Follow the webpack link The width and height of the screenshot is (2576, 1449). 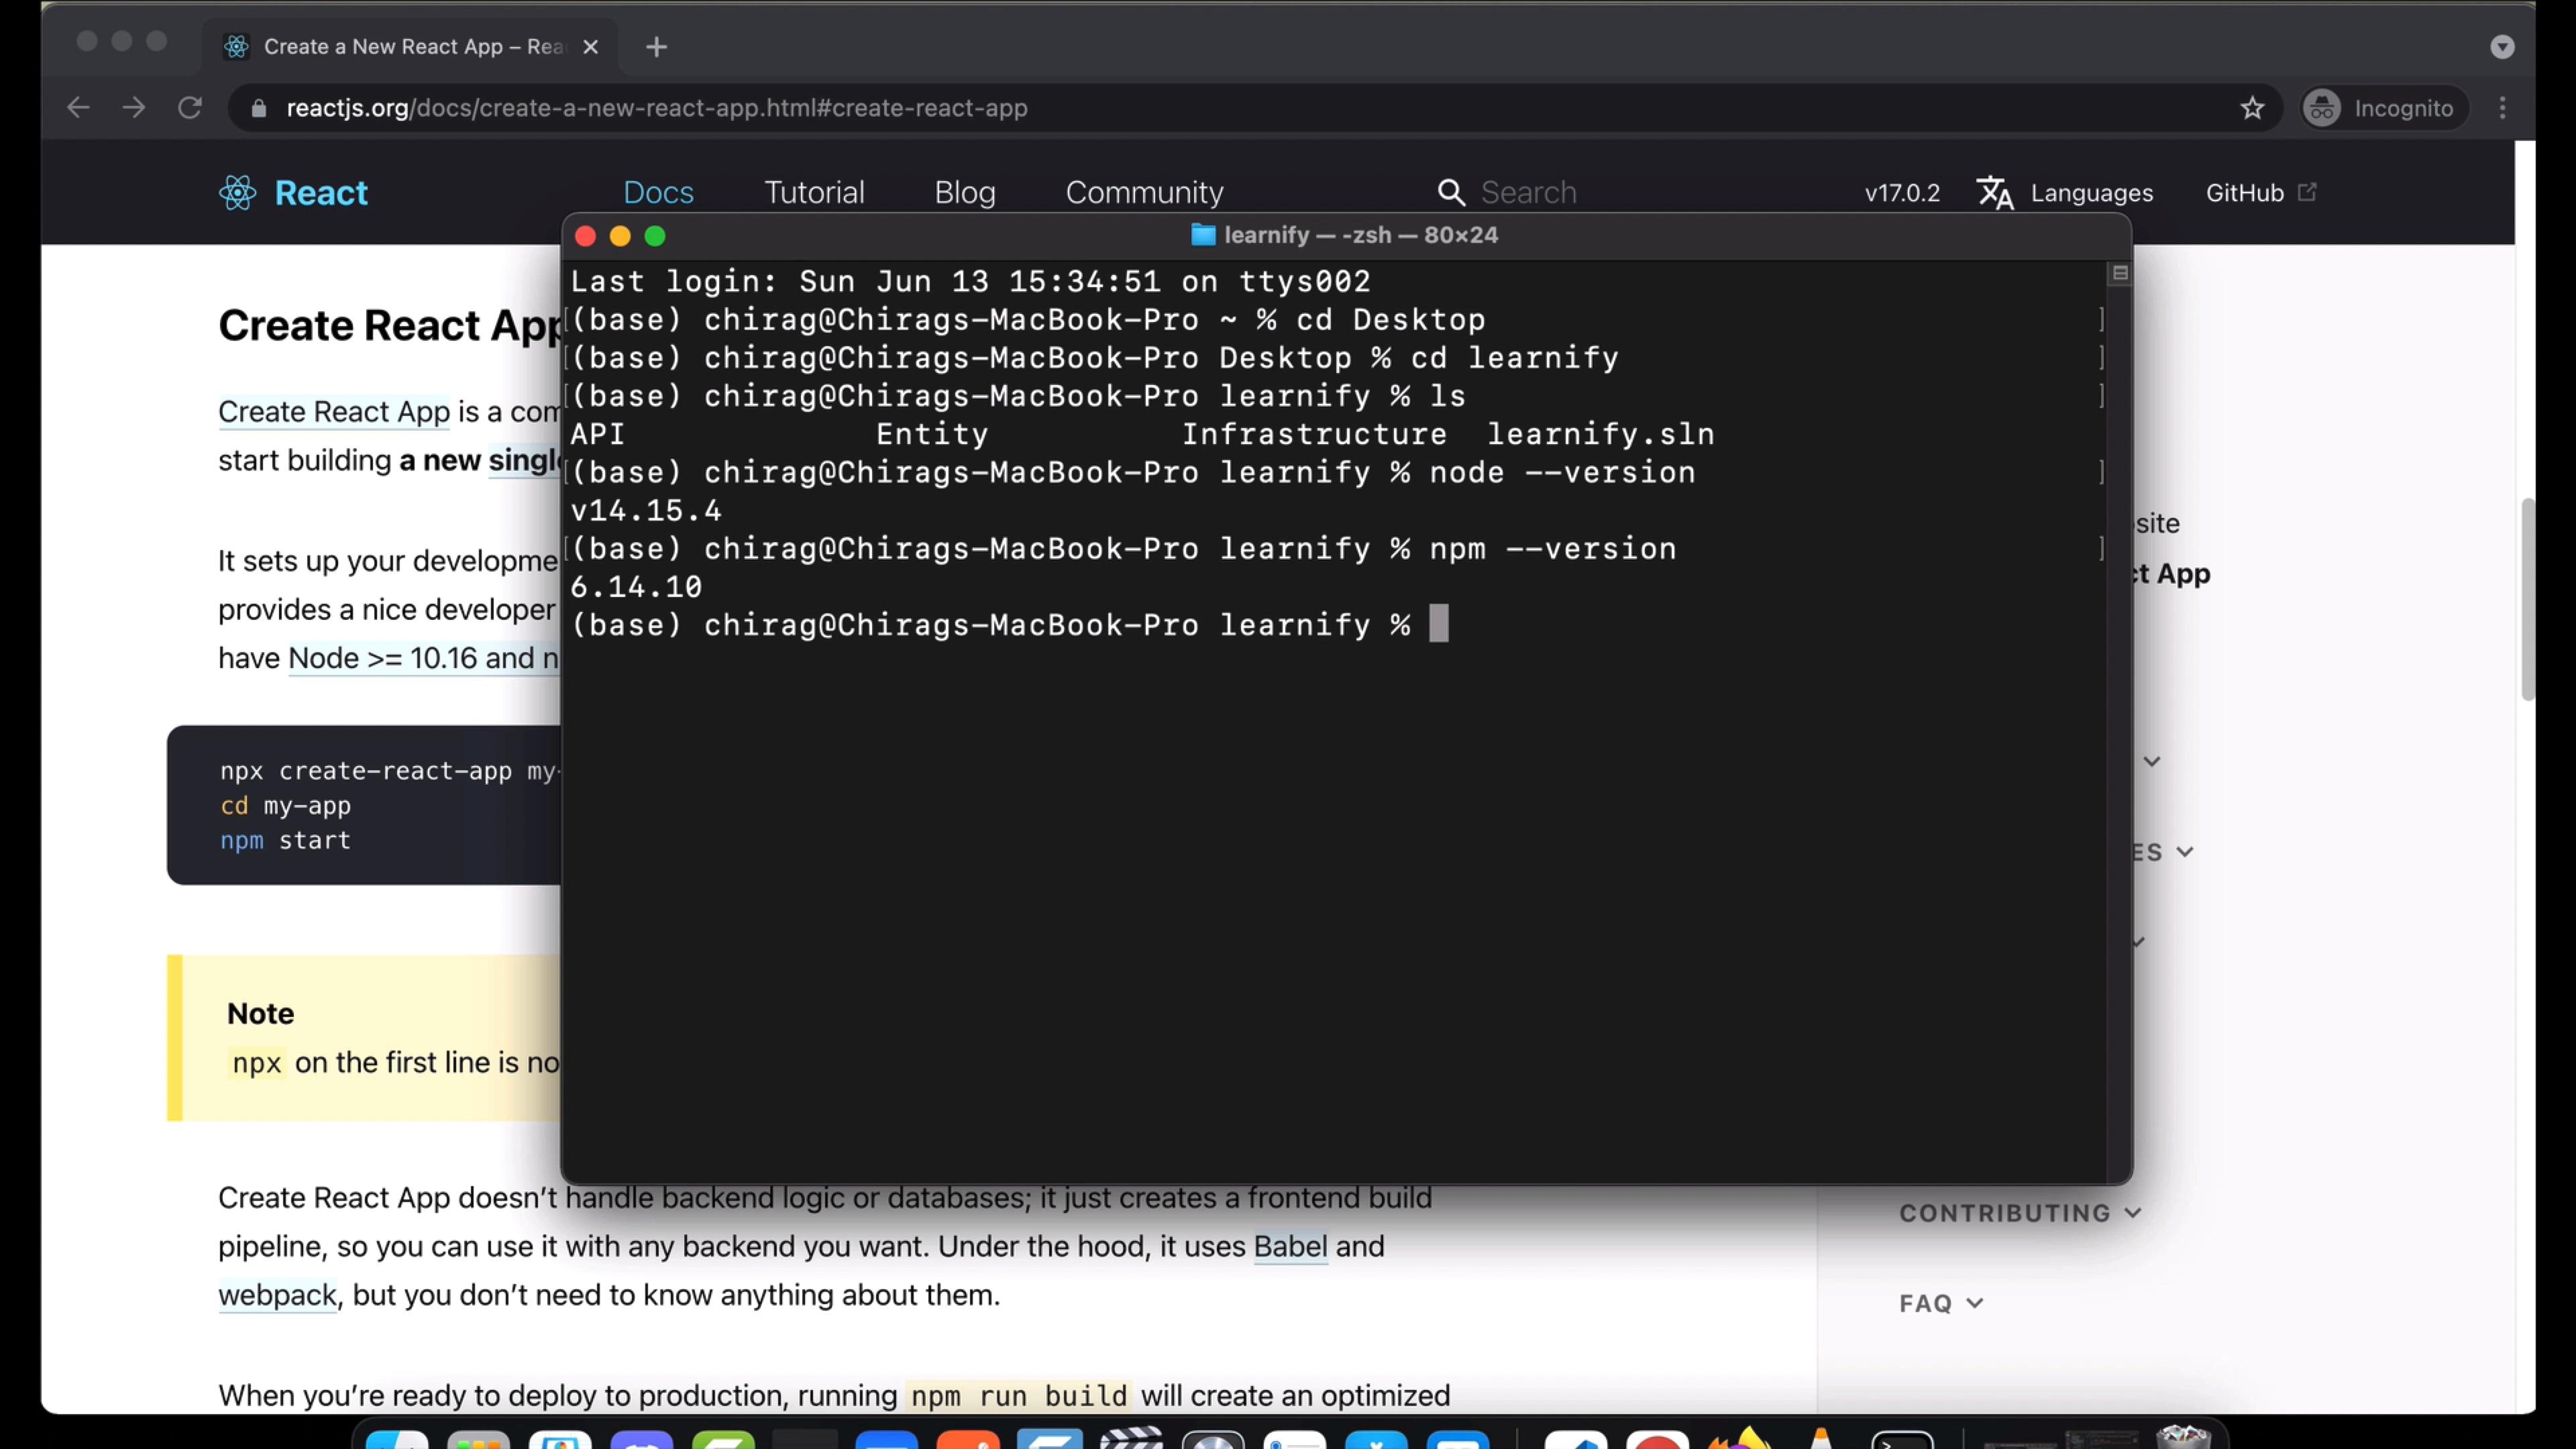277,1295
